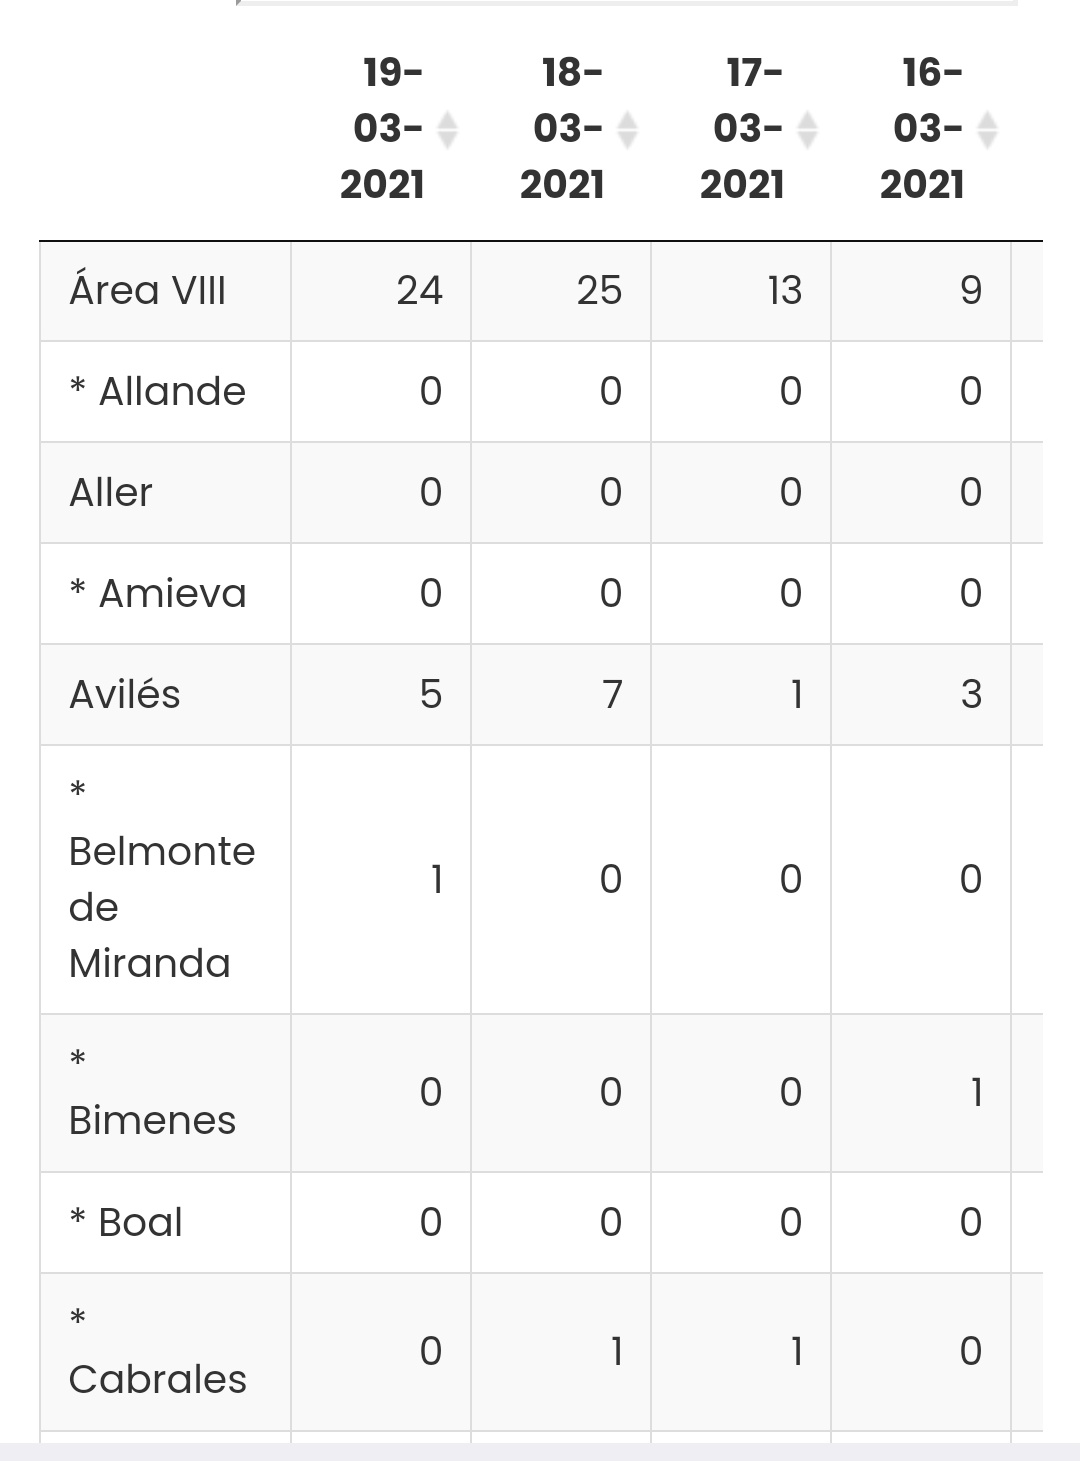
Task: Select the Avilés row label
Action: tap(125, 694)
